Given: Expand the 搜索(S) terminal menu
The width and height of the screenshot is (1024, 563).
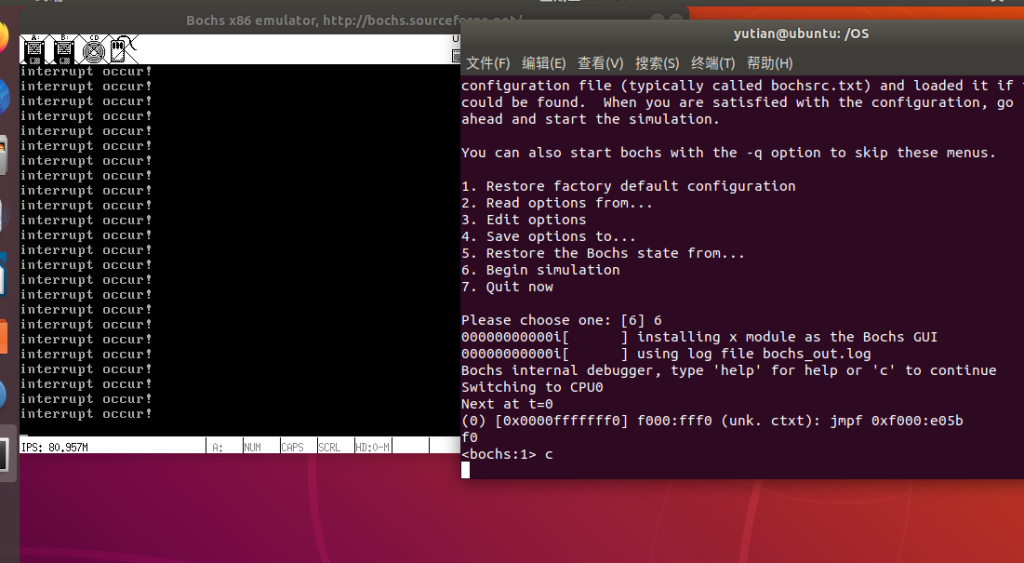Looking at the screenshot, I should tap(657, 63).
